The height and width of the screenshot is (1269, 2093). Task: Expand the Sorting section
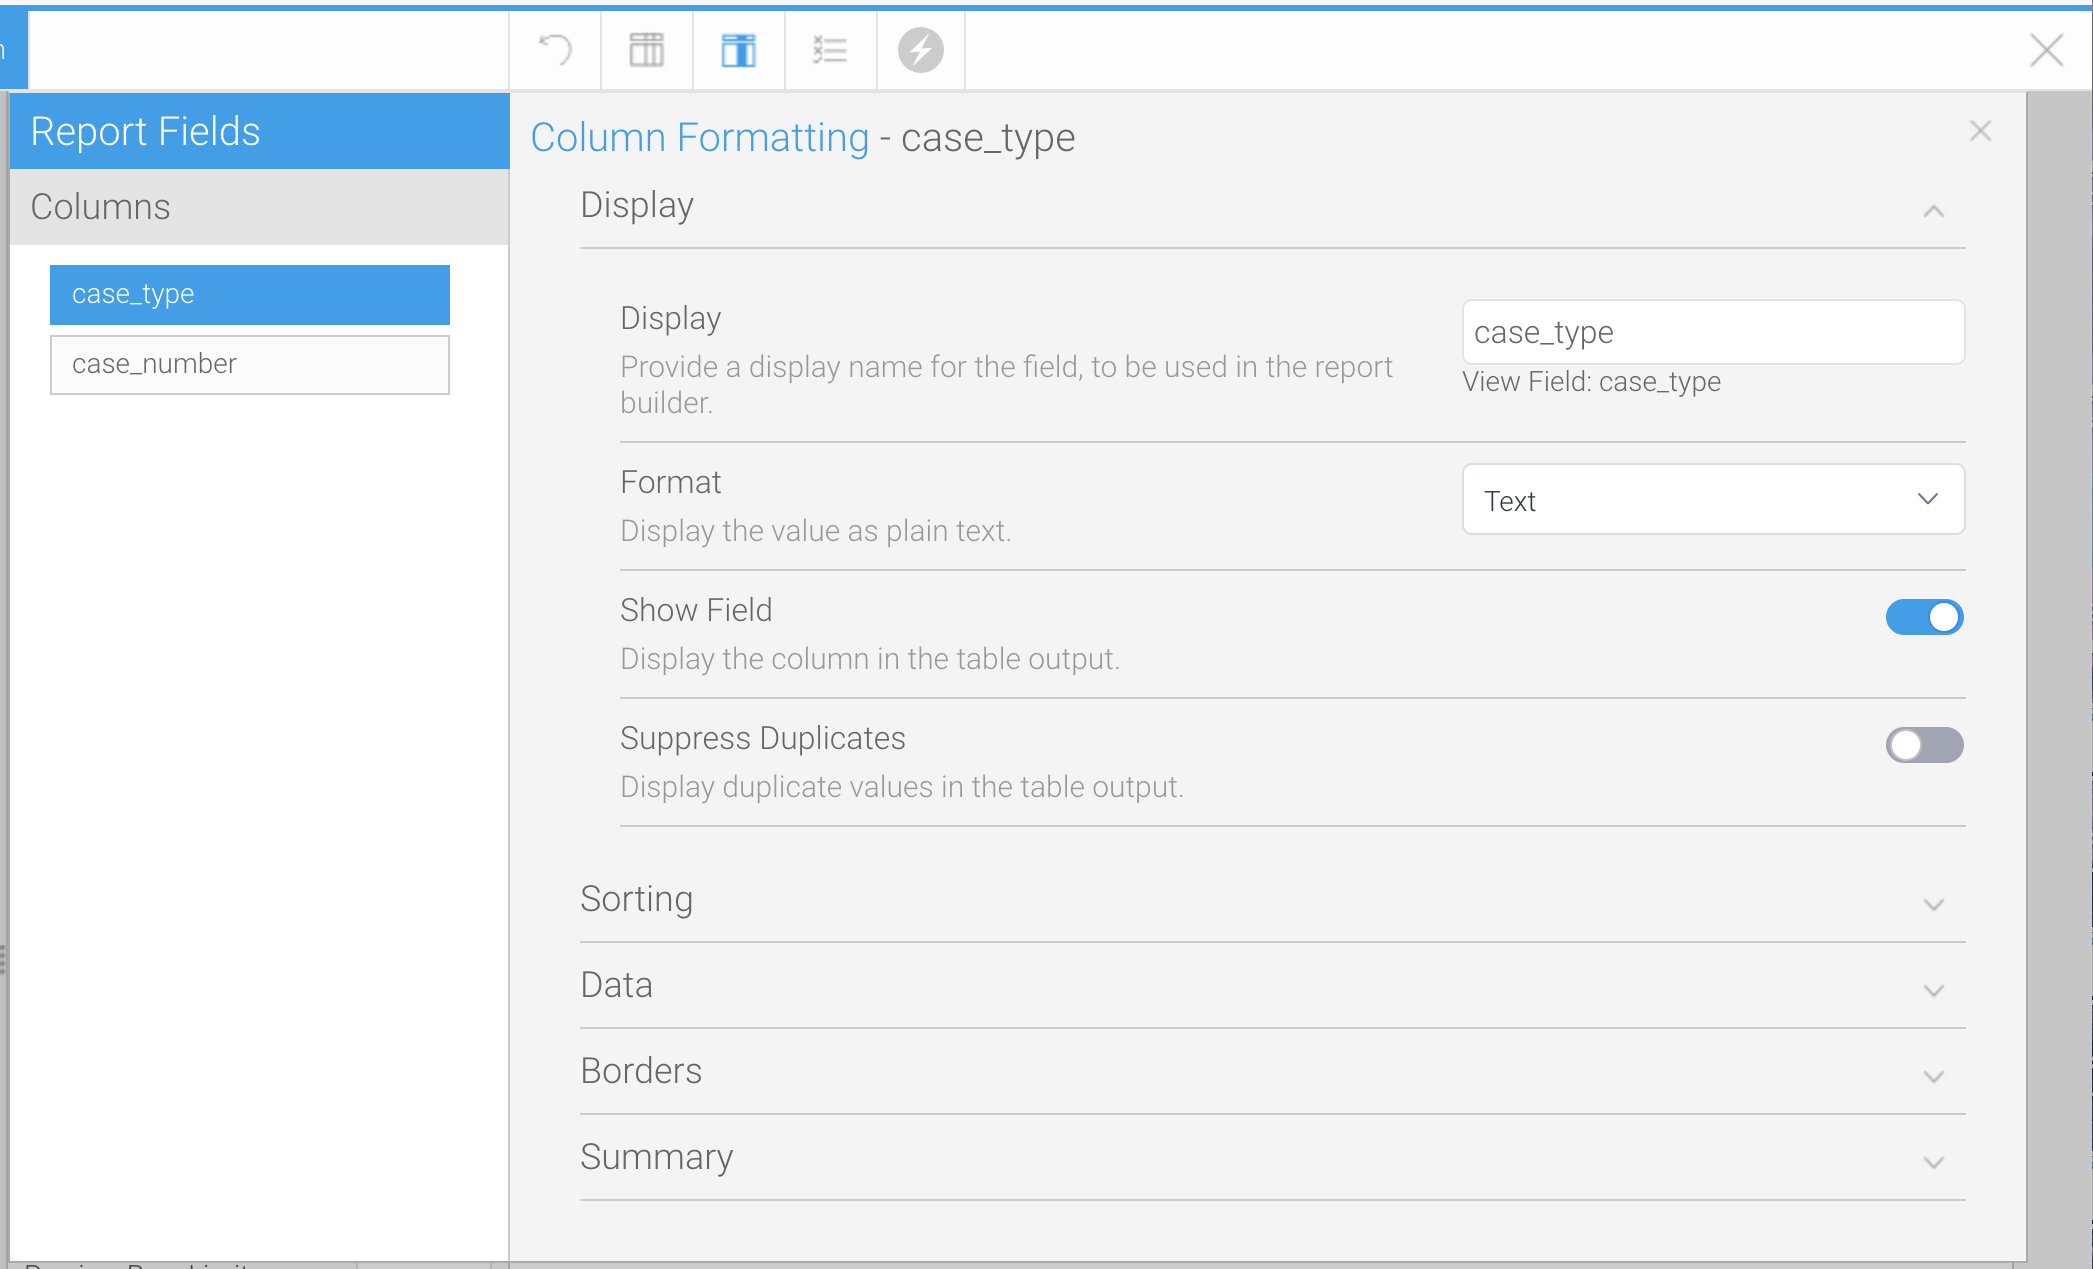[x=1933, y=904]
